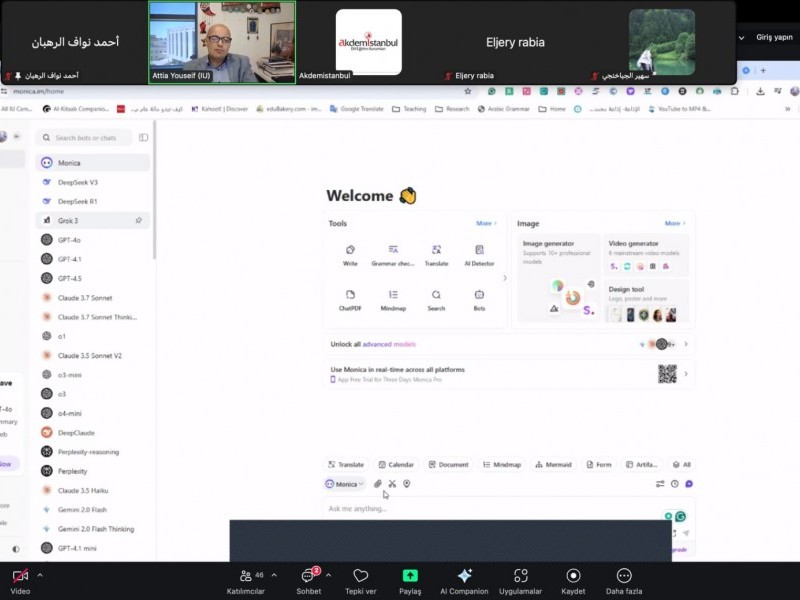Open Zoom Uygulamalar apps

click(520, 581)
